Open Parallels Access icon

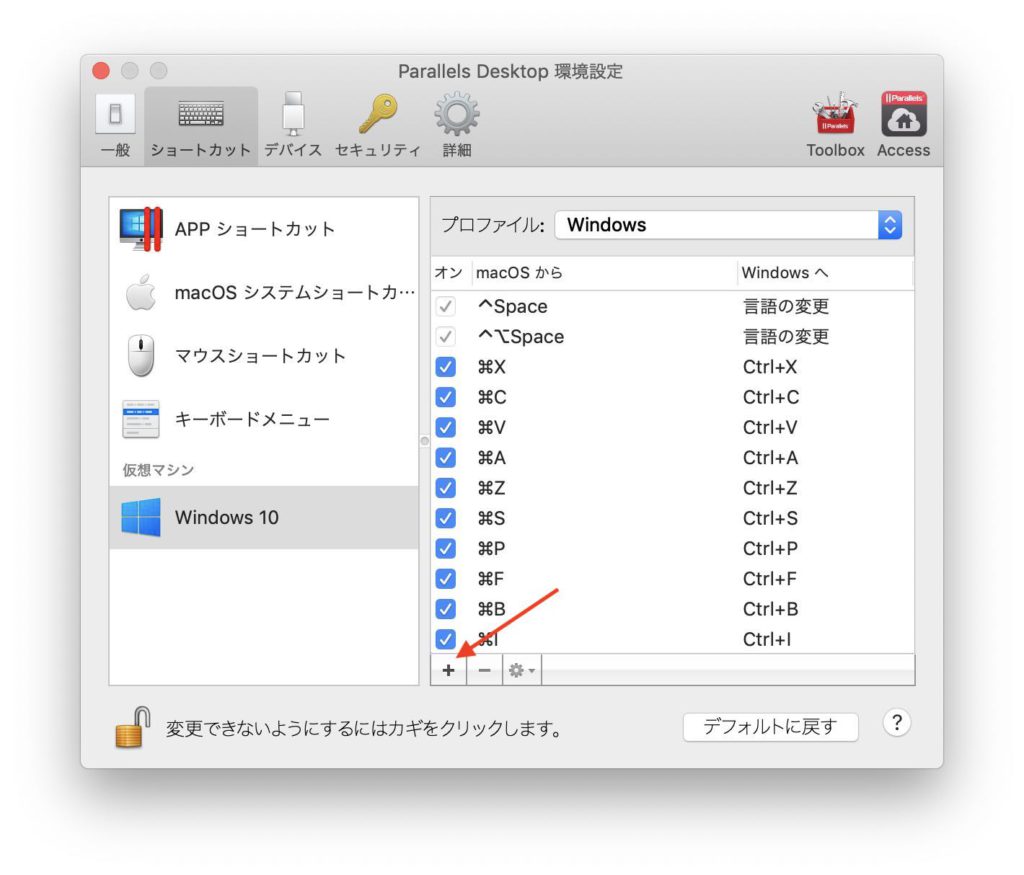pyautogui.click(x=903, y=126)
